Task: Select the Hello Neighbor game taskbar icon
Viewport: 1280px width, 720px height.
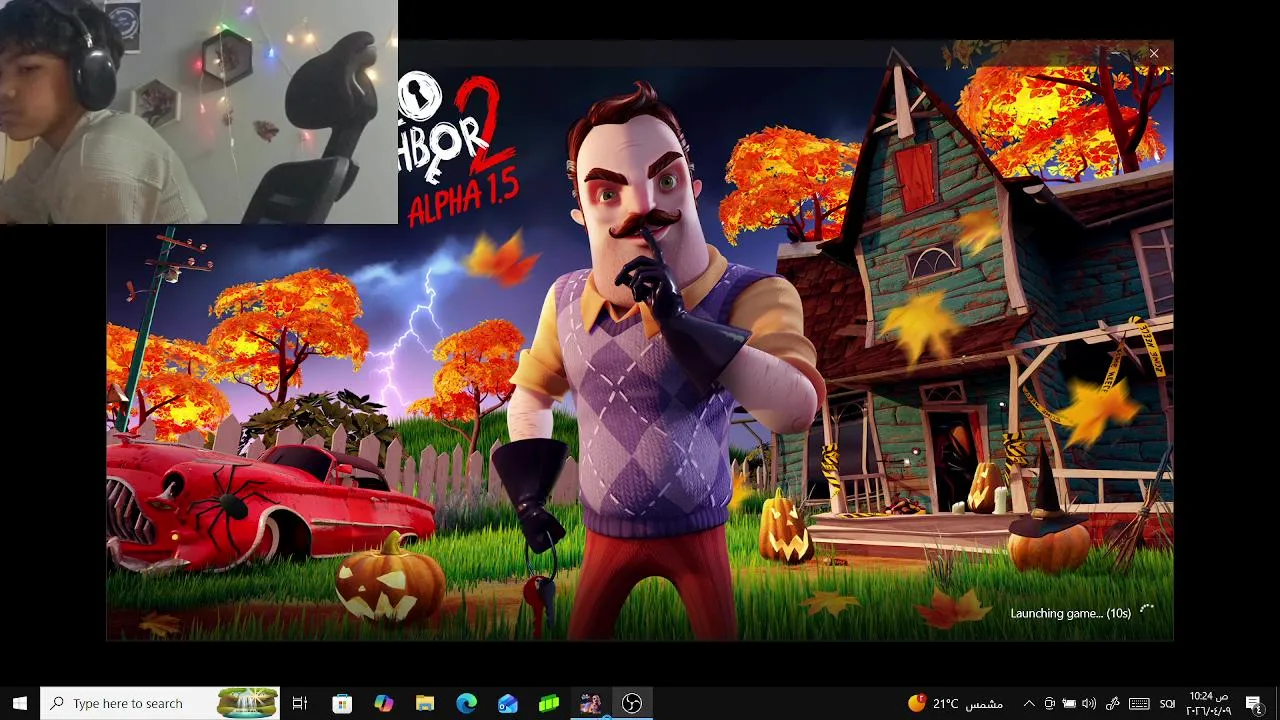Action: [x=590, y=703]
